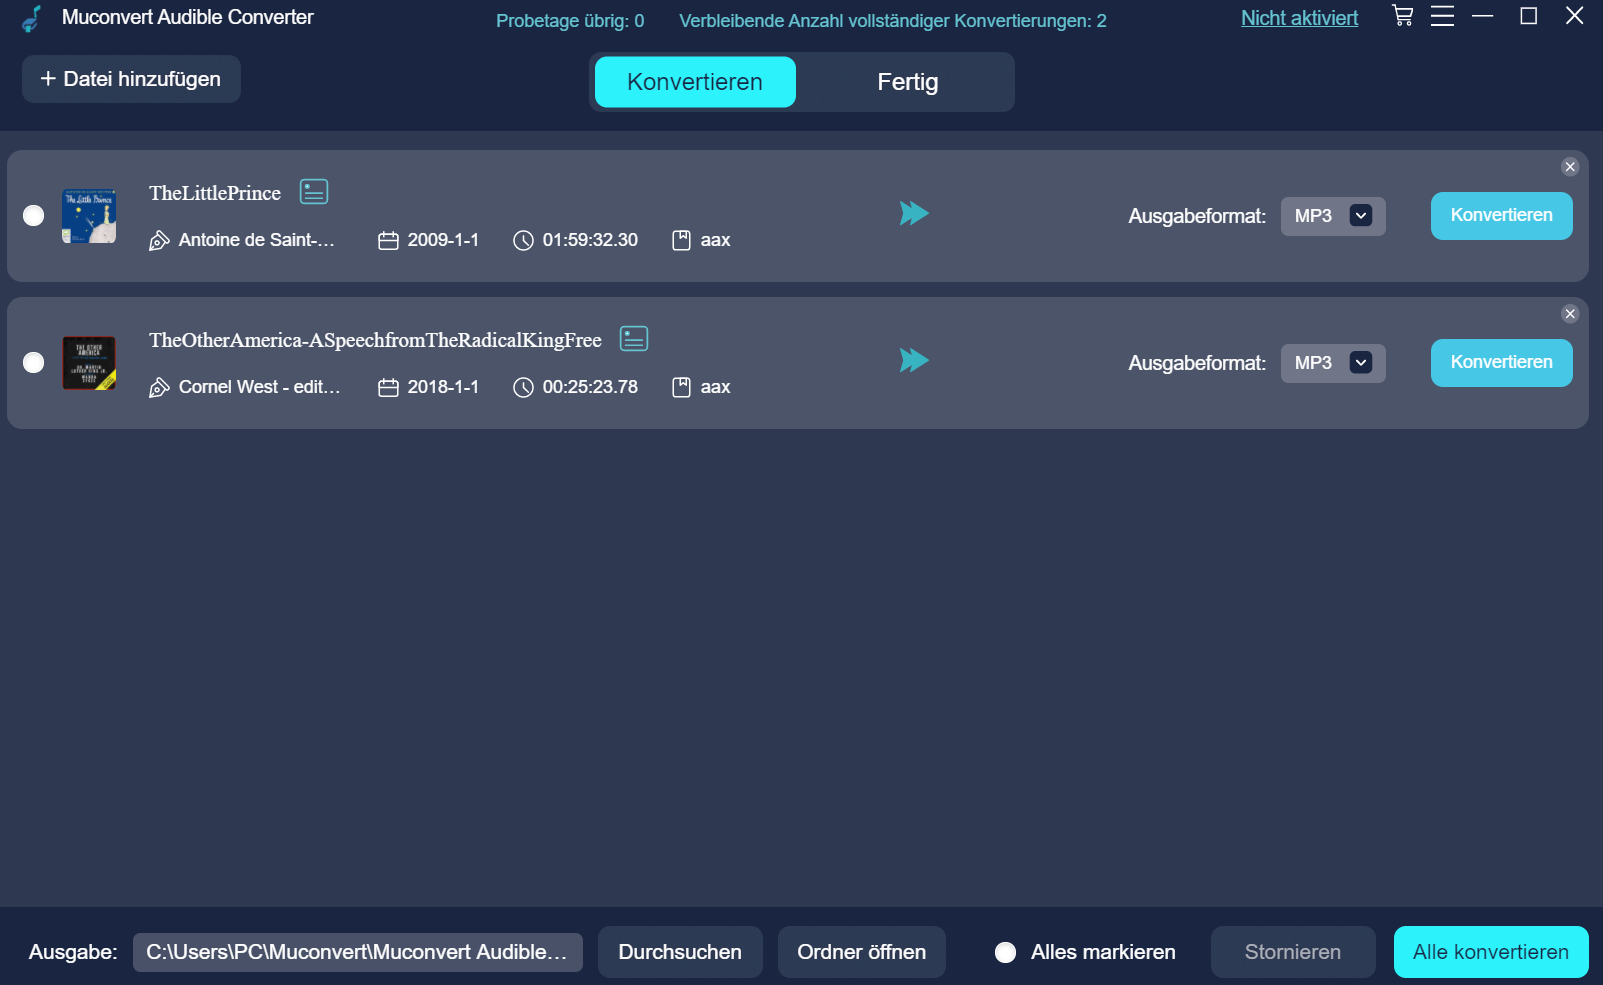Open the hamburger menu icon
The height and width of the screenshot is (985, 1603).
point(1442,16)
